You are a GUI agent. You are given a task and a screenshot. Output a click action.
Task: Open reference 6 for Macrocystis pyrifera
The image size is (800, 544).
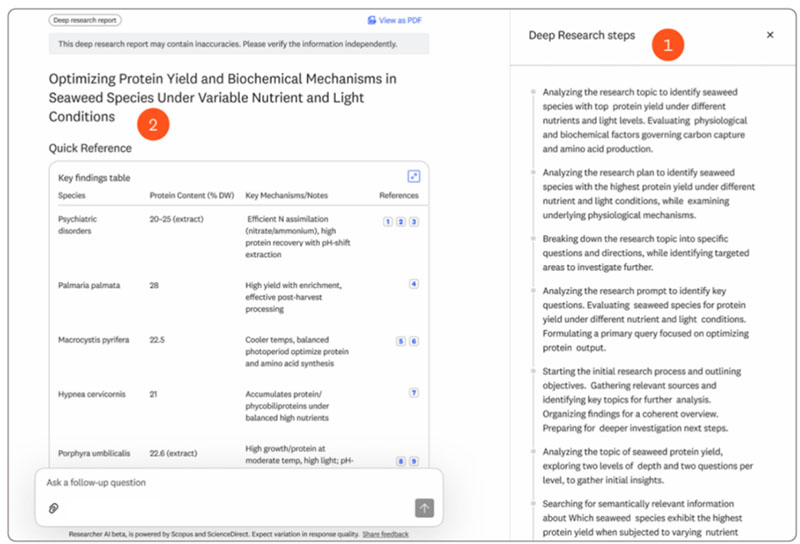pyautogui.click(x=413, y=341)
